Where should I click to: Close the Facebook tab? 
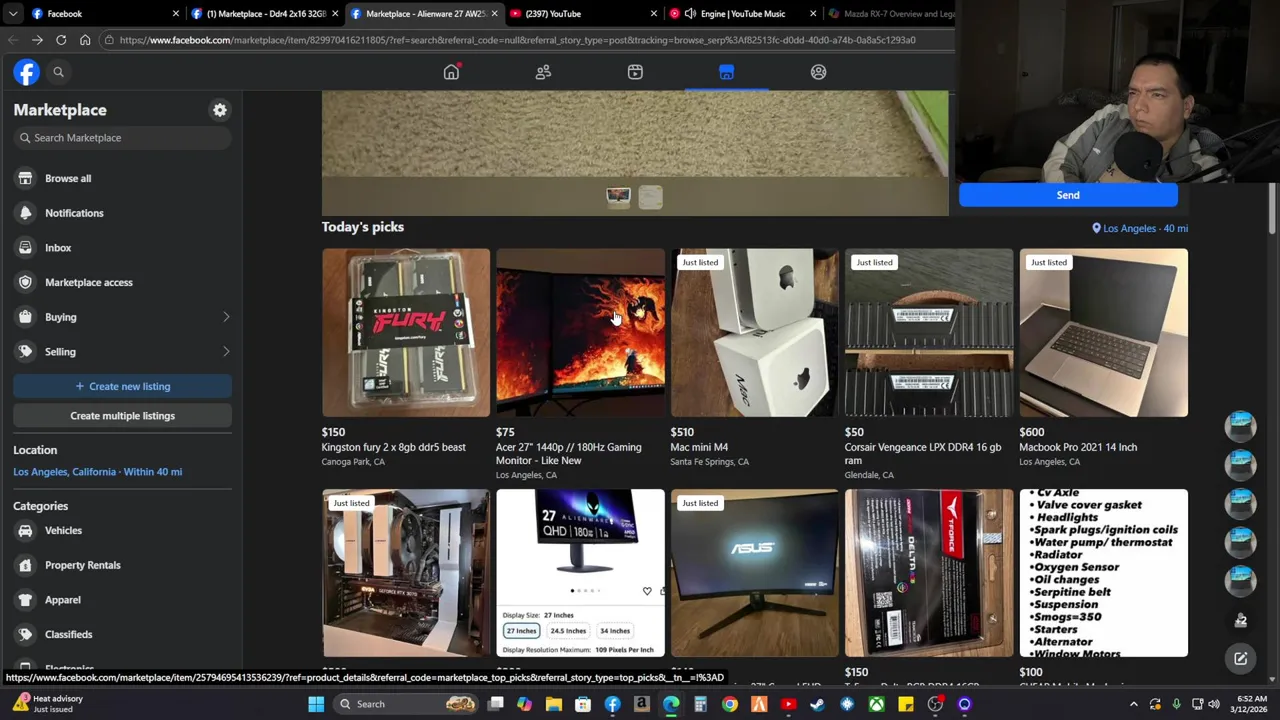coord(175,14)
